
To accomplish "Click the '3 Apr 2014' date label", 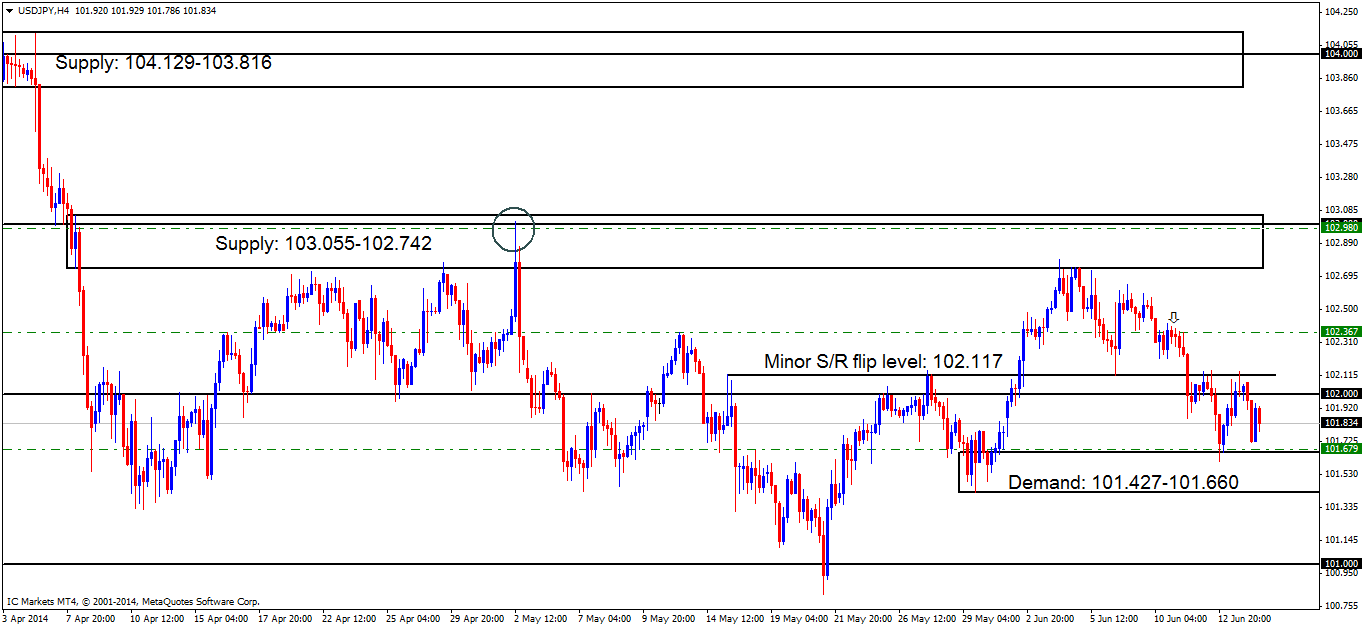I will 26,619.
